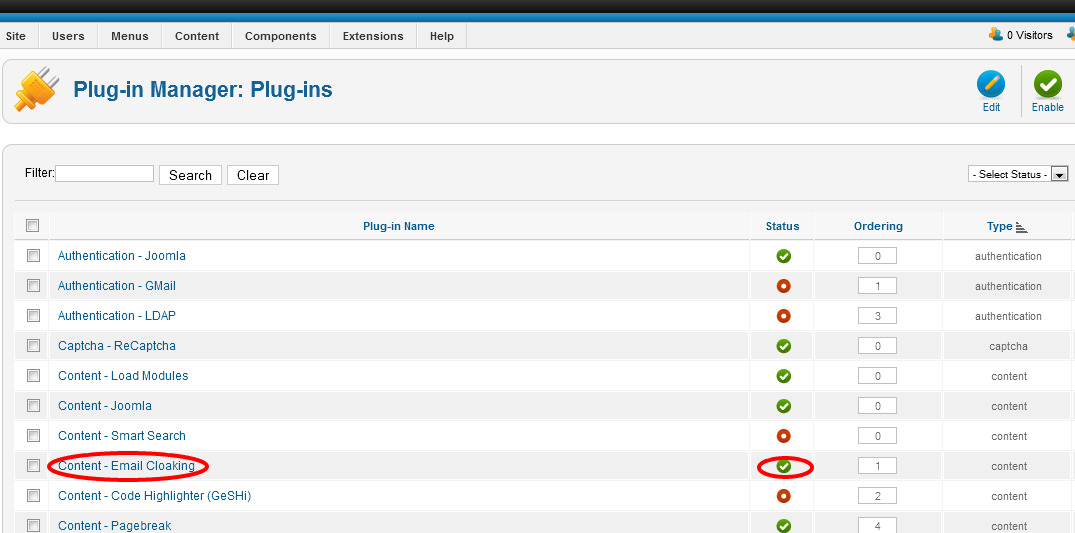Tick checkbox for Content - Load Modules
Image resolution: width=1075 pixels, height=533 pixels.
pos(33,375)
